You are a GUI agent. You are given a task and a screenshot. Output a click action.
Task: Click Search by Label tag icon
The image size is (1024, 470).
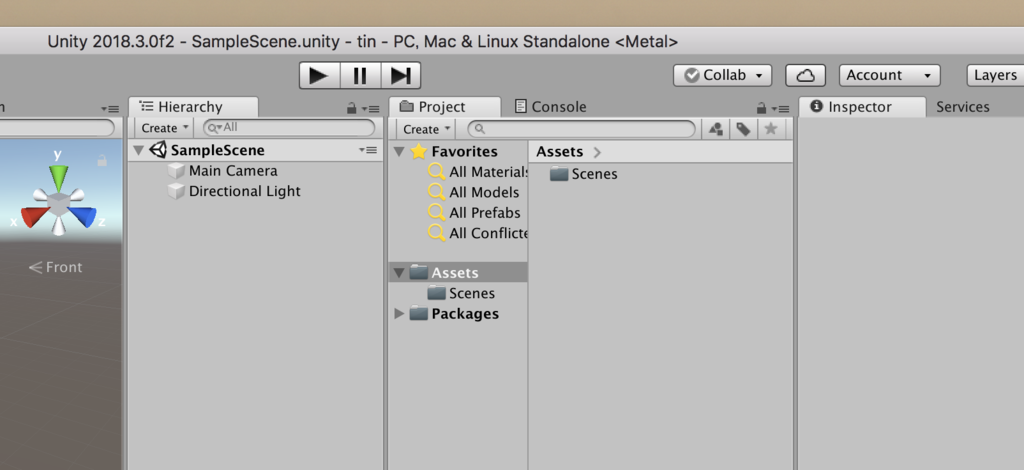coord(743,129)
